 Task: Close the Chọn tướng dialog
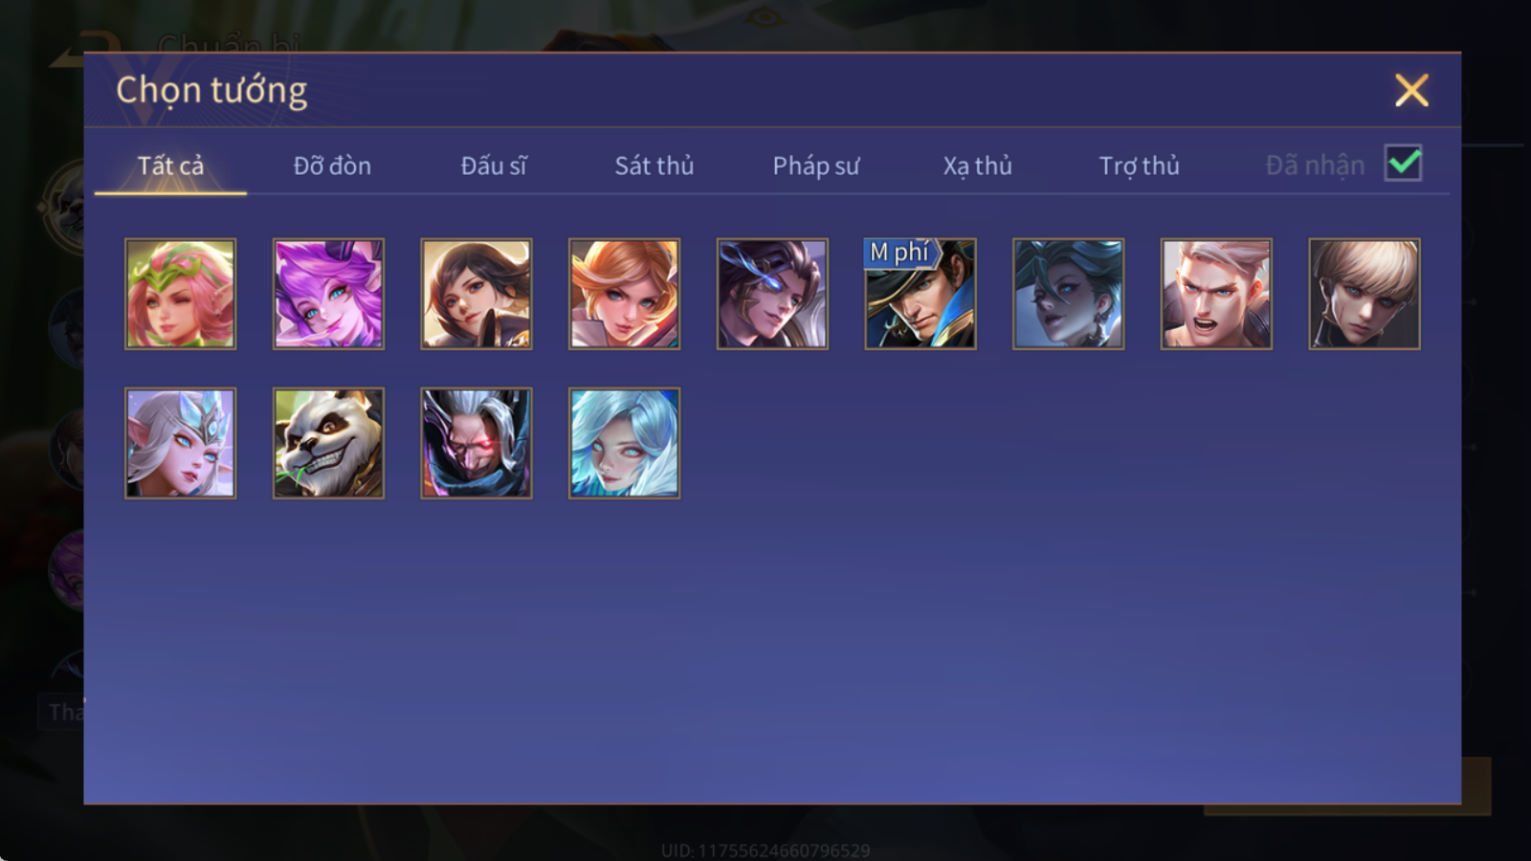[x=1412, y=91]
